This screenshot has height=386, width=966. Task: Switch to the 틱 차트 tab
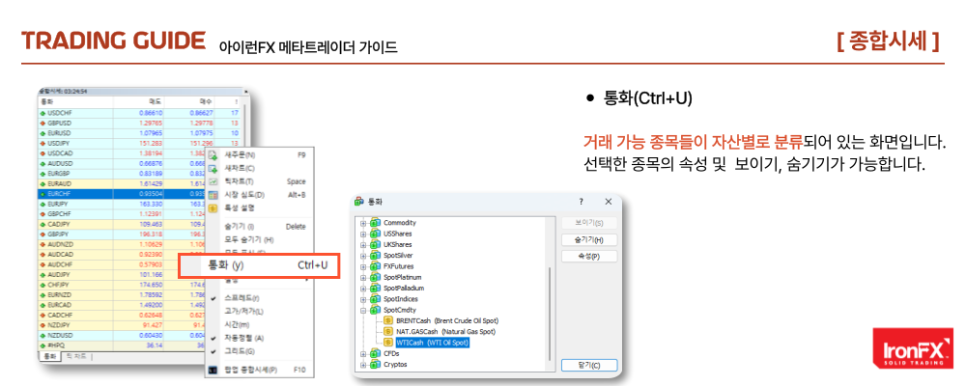click(x=76, y=356)
